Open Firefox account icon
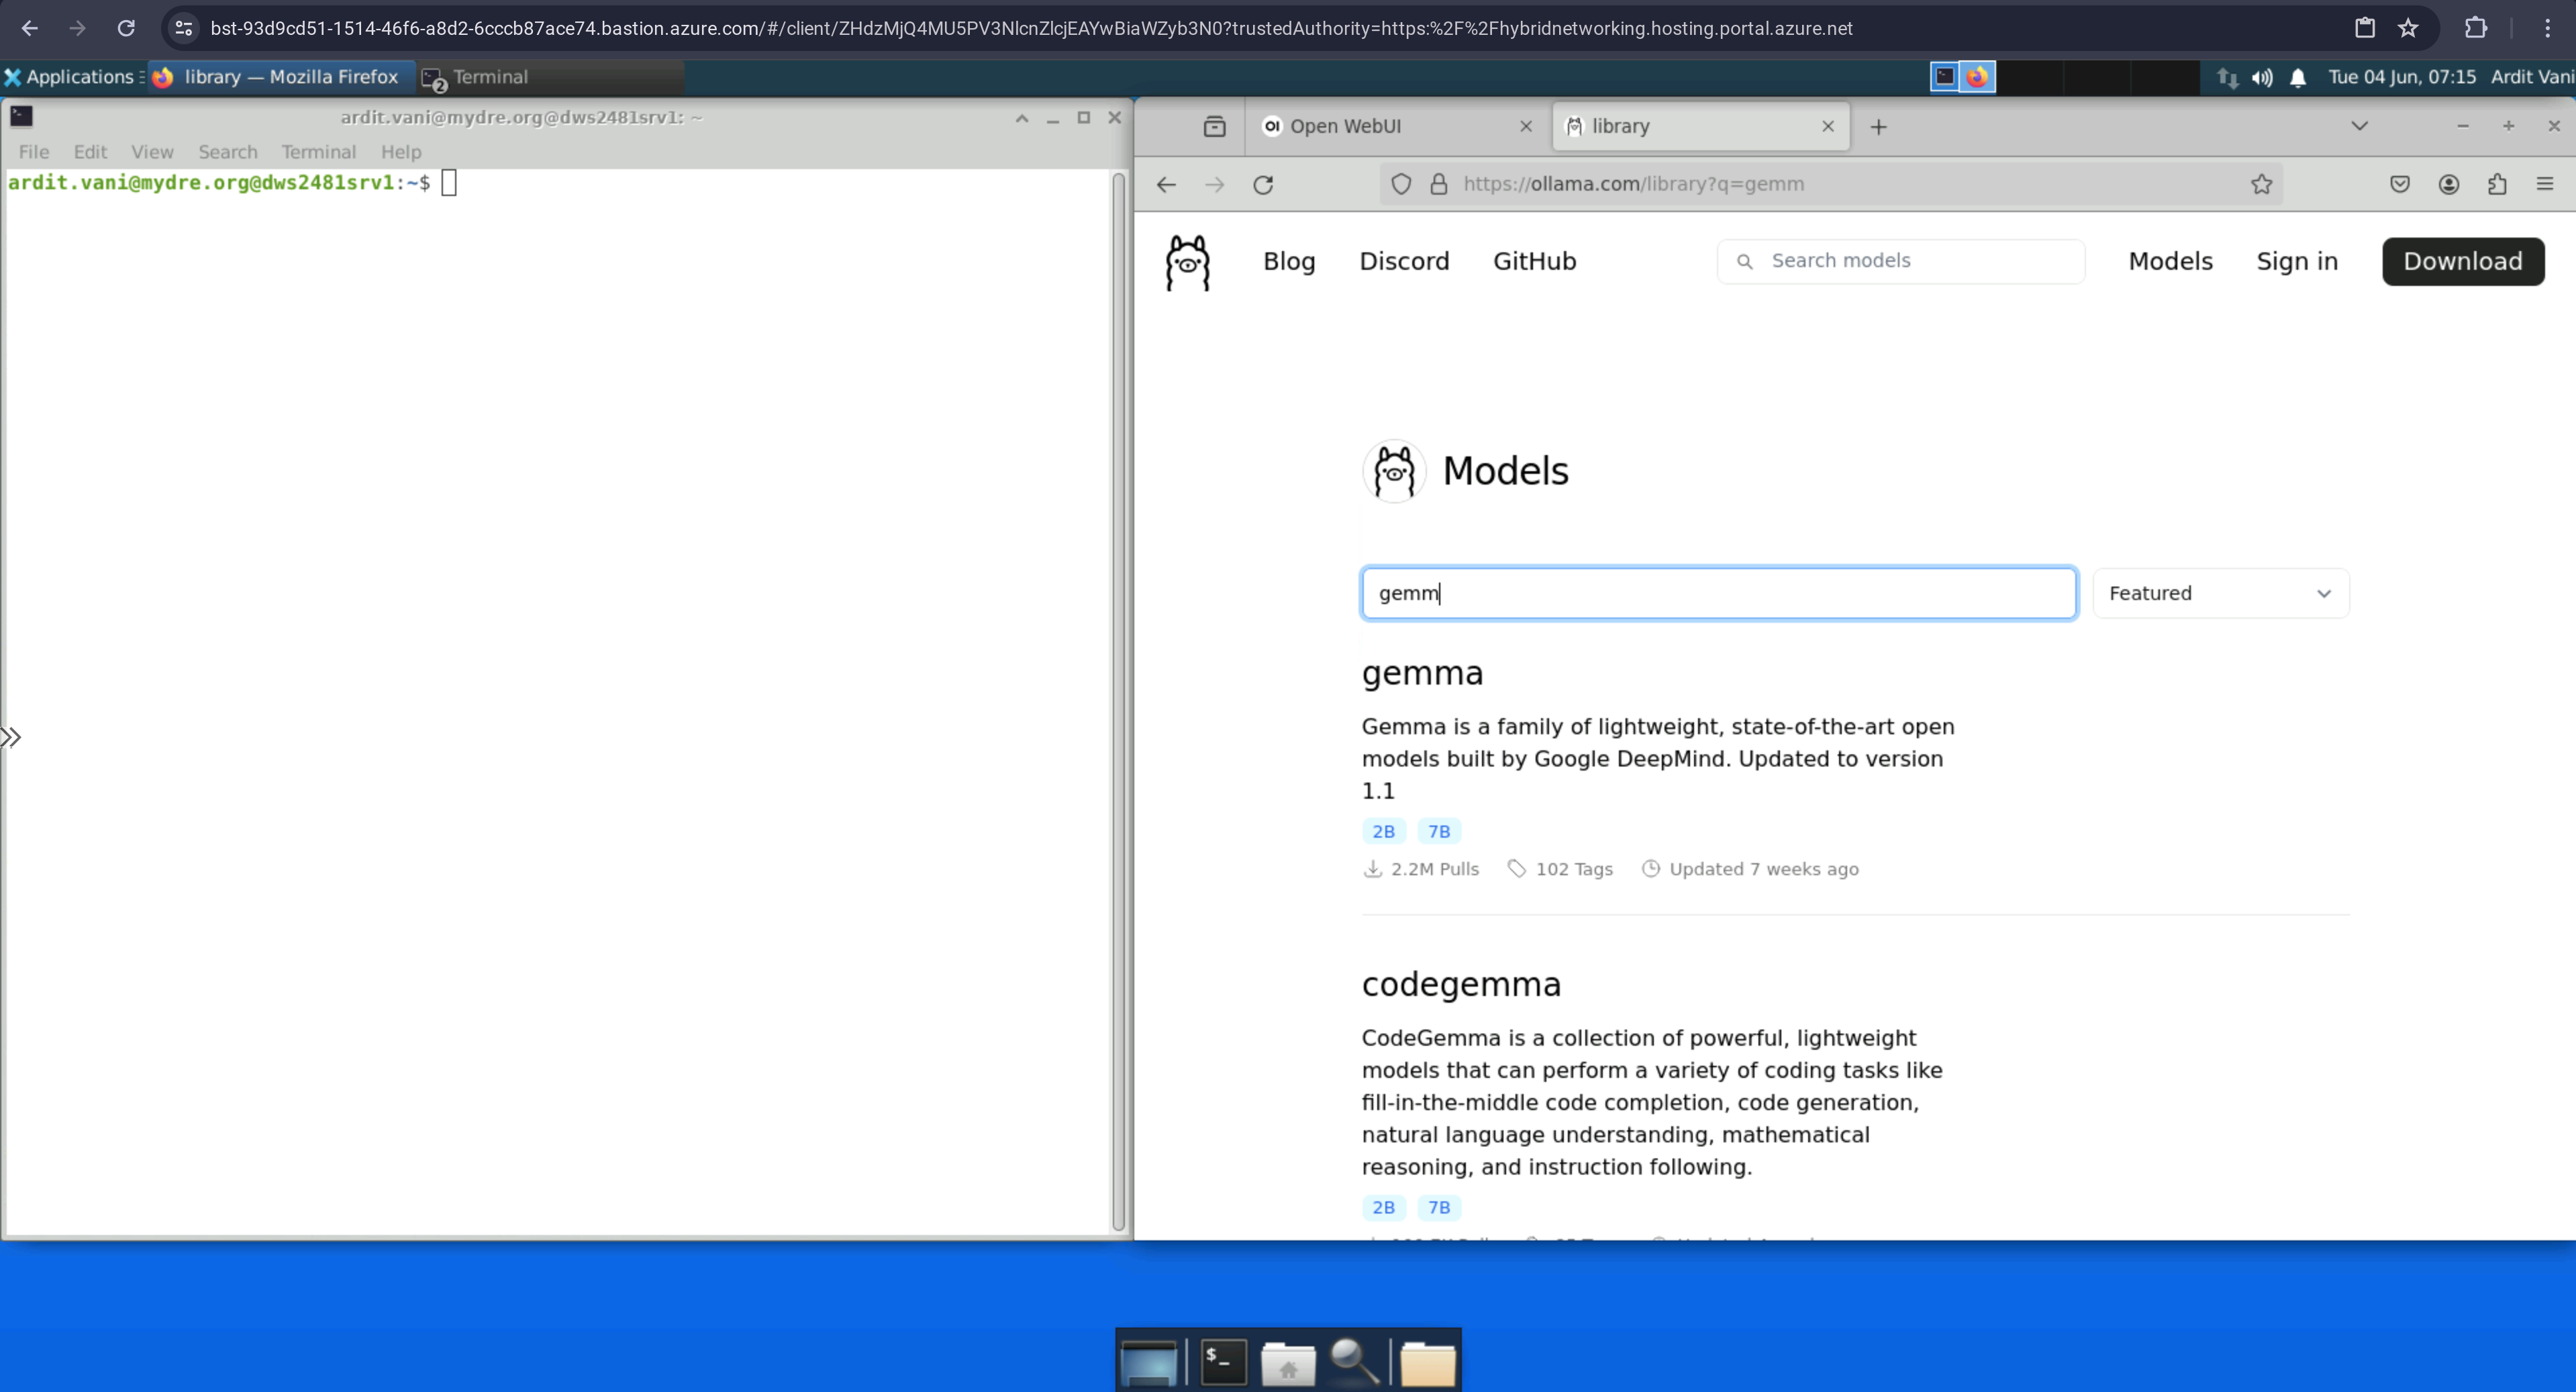Image resolution: width=2576 pixels, height=1392 pixels. click(2449, 184)
